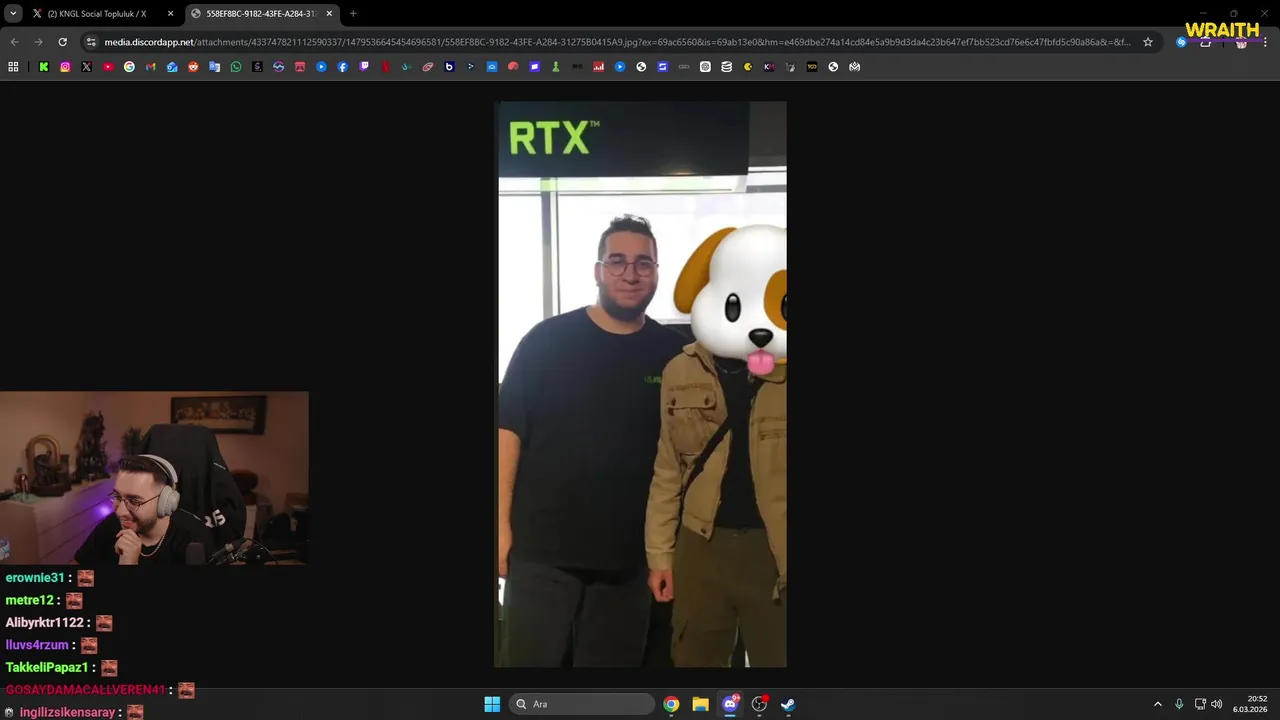This screenshot has height=720, width=1280.
Task: Click the Shazam extension icon
Action: pos(1181,42)
